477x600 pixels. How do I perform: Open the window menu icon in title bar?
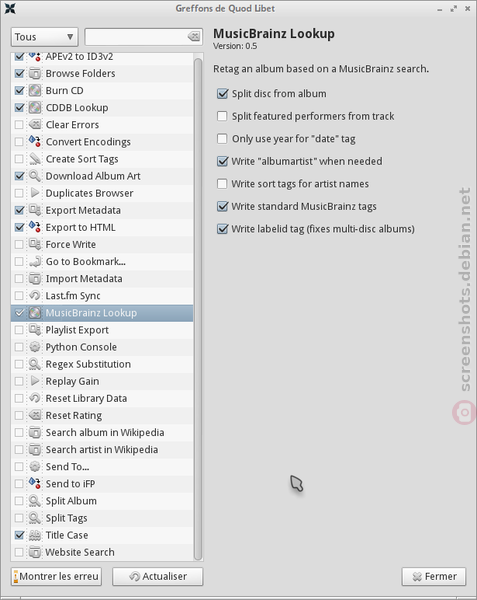10,8
